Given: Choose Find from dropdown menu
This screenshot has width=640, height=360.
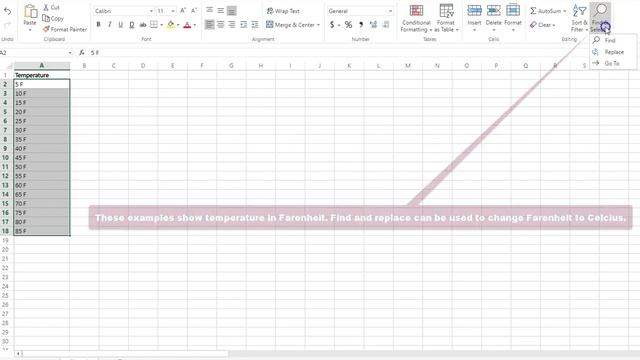Looking at the screenshot, I should tap(613, 40).
